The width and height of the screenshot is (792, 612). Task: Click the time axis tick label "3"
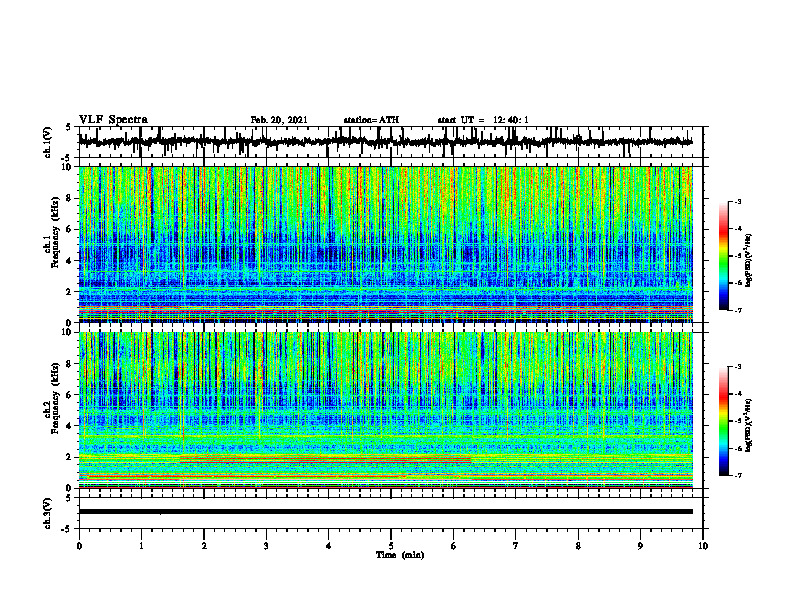(266, 546)
